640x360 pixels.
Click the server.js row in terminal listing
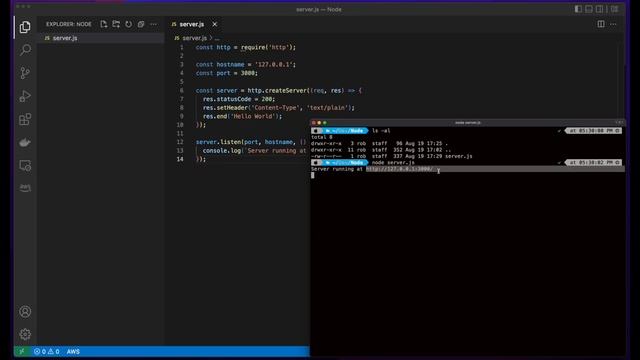392,156
